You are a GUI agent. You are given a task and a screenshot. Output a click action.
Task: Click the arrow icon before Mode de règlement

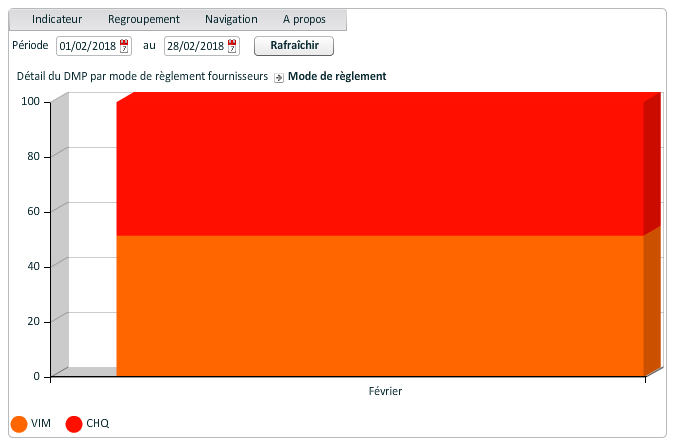tap(279, 77)
